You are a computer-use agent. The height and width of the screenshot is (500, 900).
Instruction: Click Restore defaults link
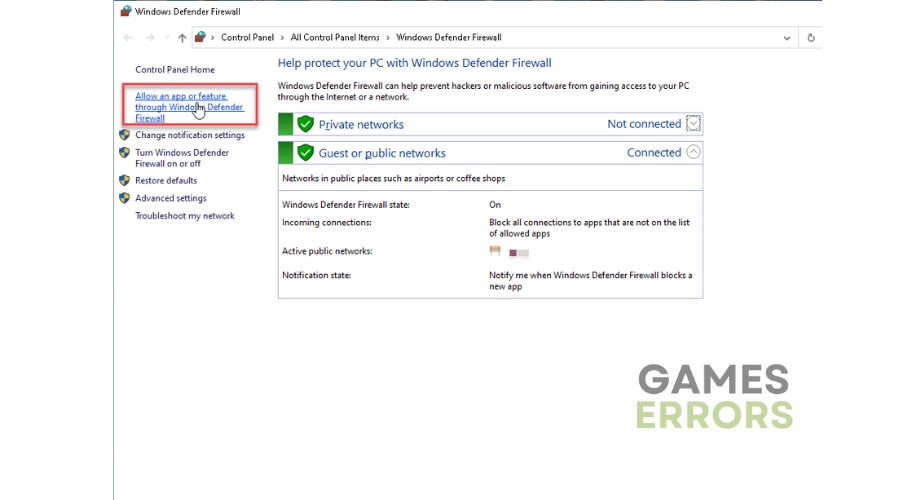coord(166,180)
